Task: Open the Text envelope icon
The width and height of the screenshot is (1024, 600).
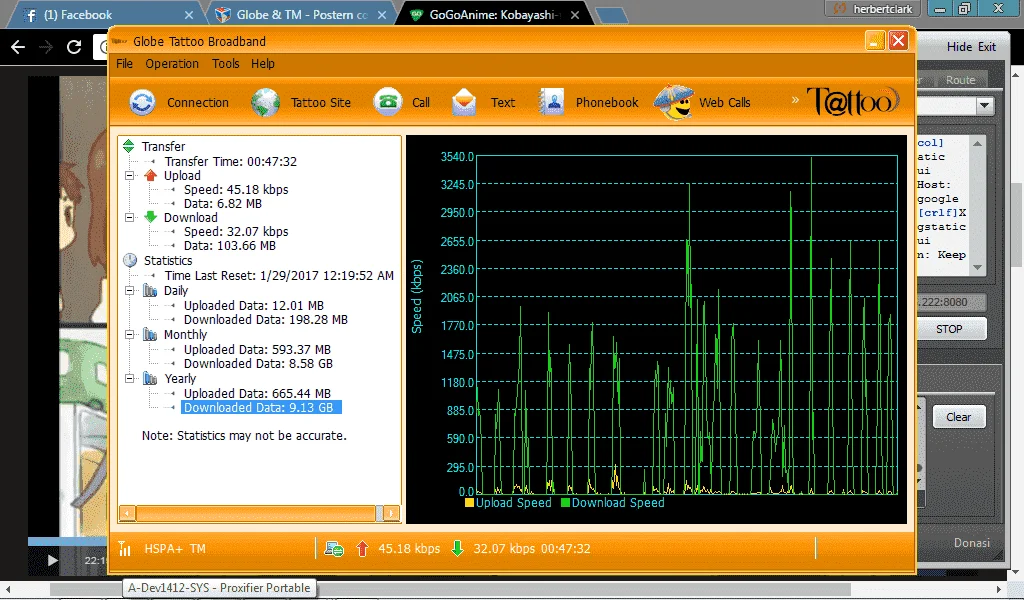Action: 464,103
